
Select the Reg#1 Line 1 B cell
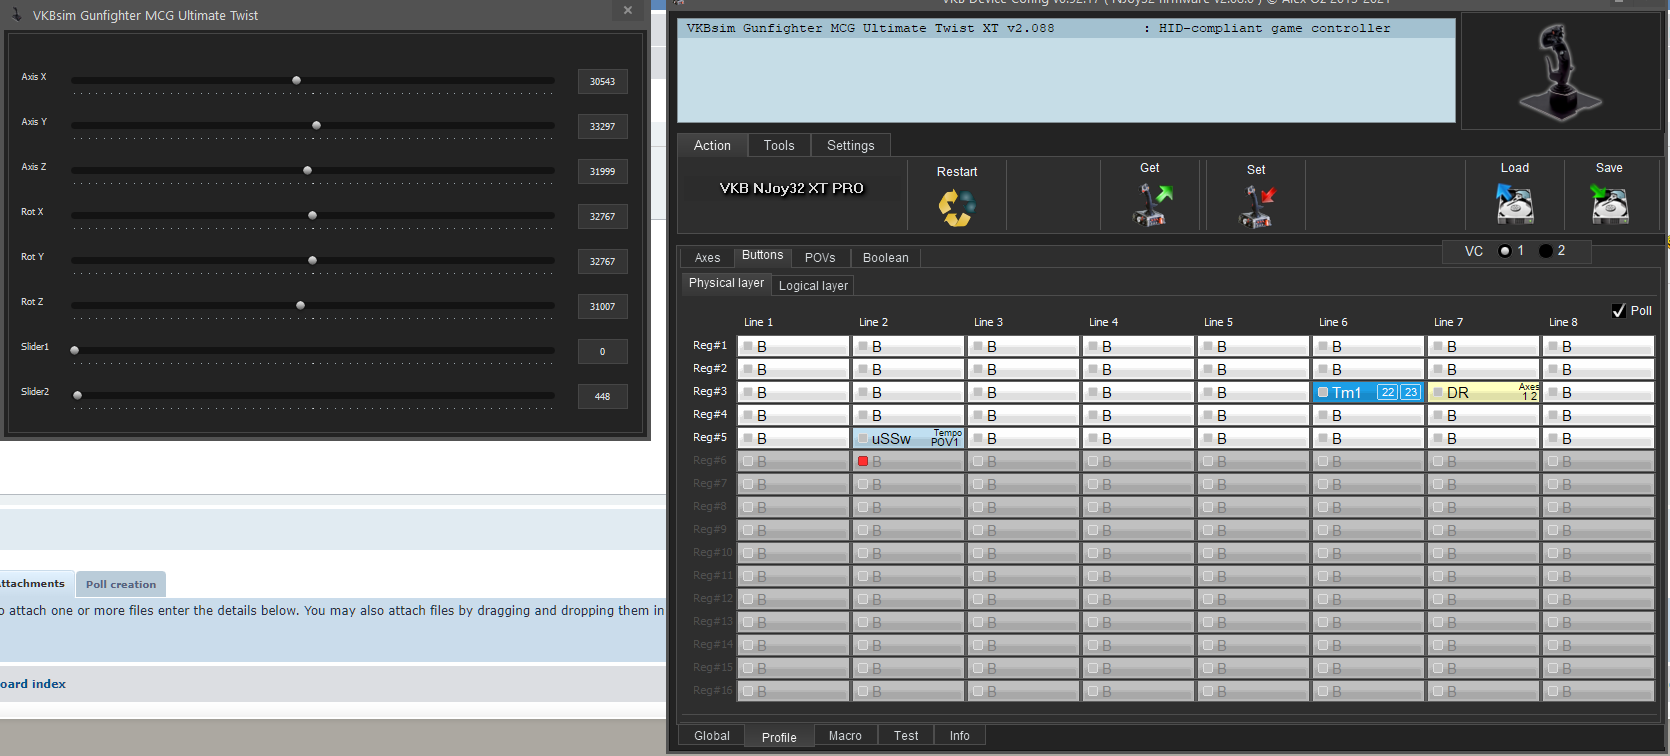point(793,346)
